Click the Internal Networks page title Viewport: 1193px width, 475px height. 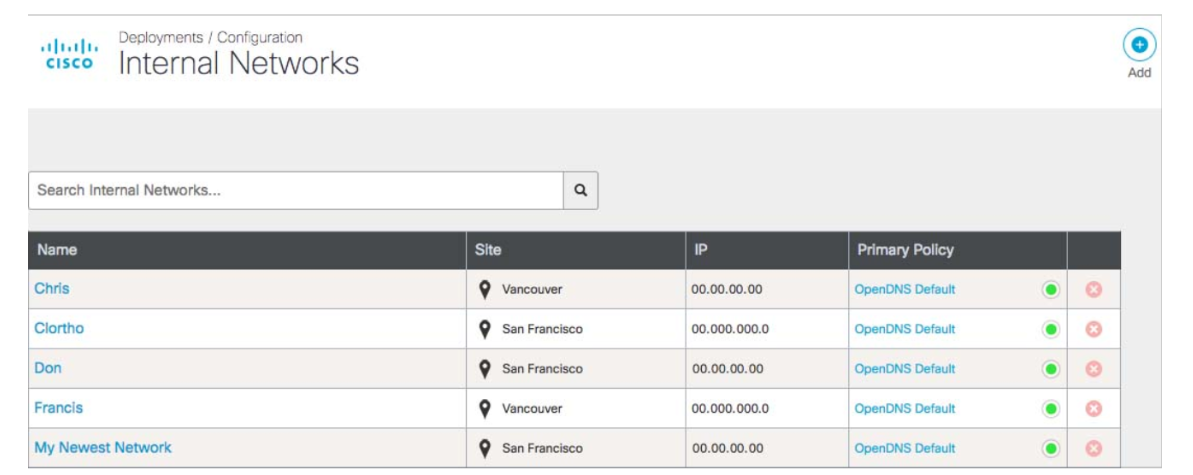(239, 64)
